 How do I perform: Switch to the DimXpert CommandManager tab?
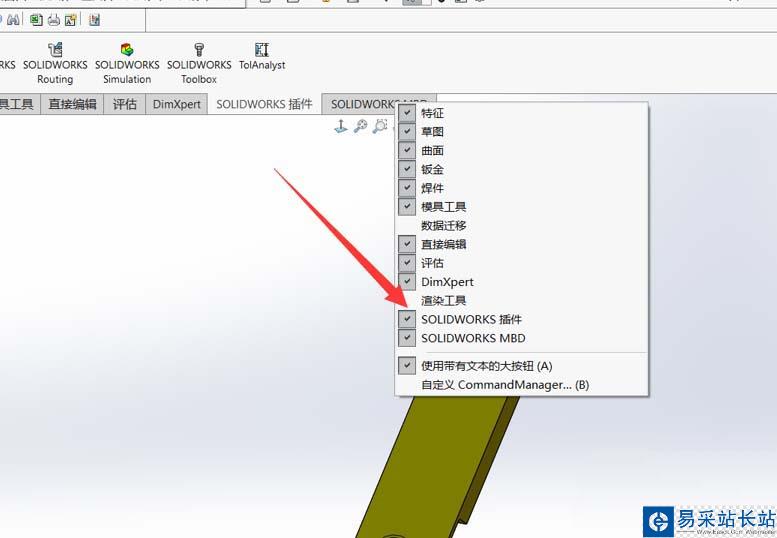click(x=176, y=104)
